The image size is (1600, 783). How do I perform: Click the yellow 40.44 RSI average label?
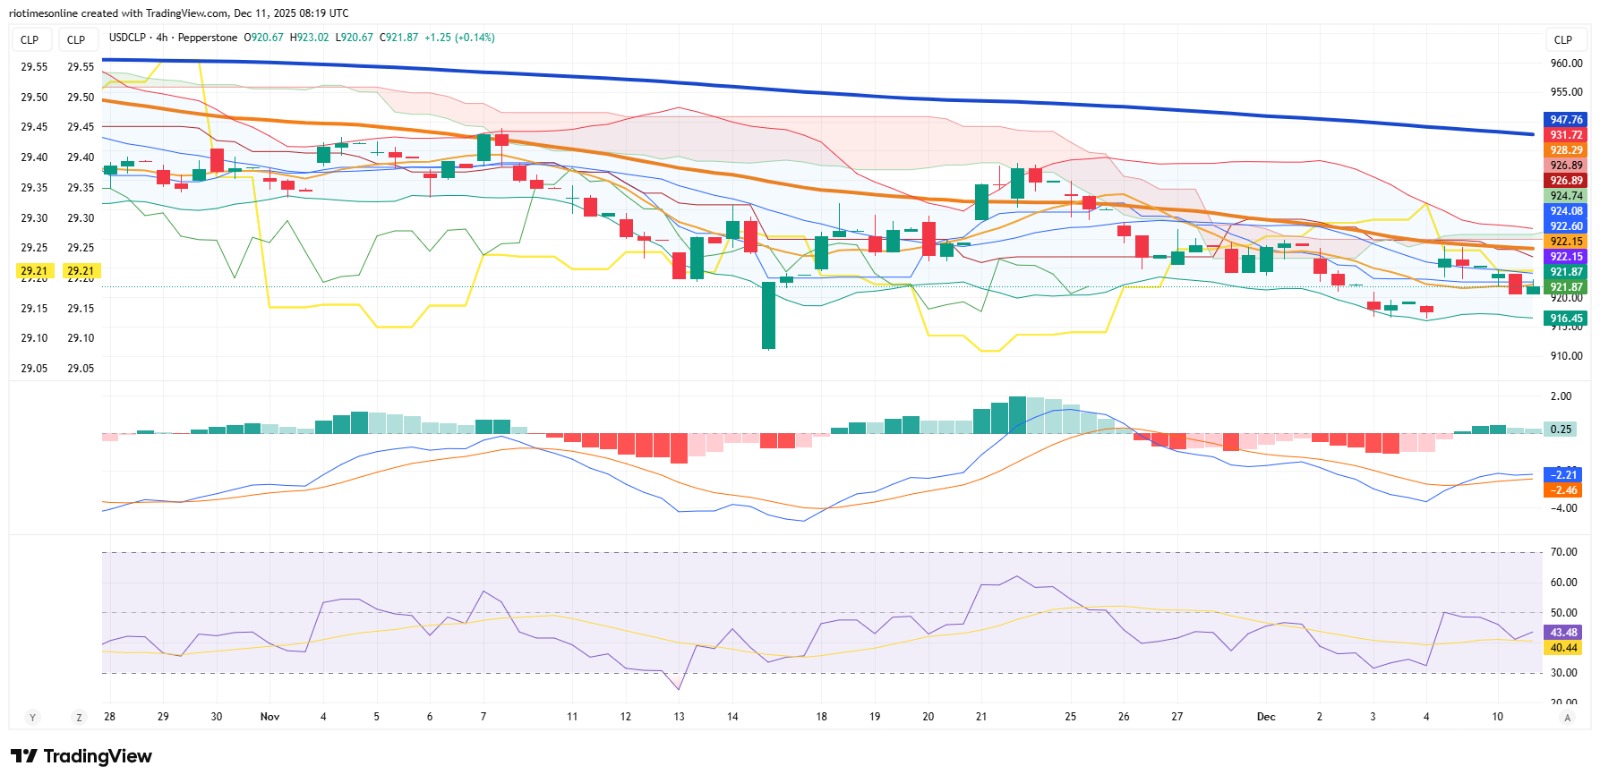click(x=1564, y=648)
